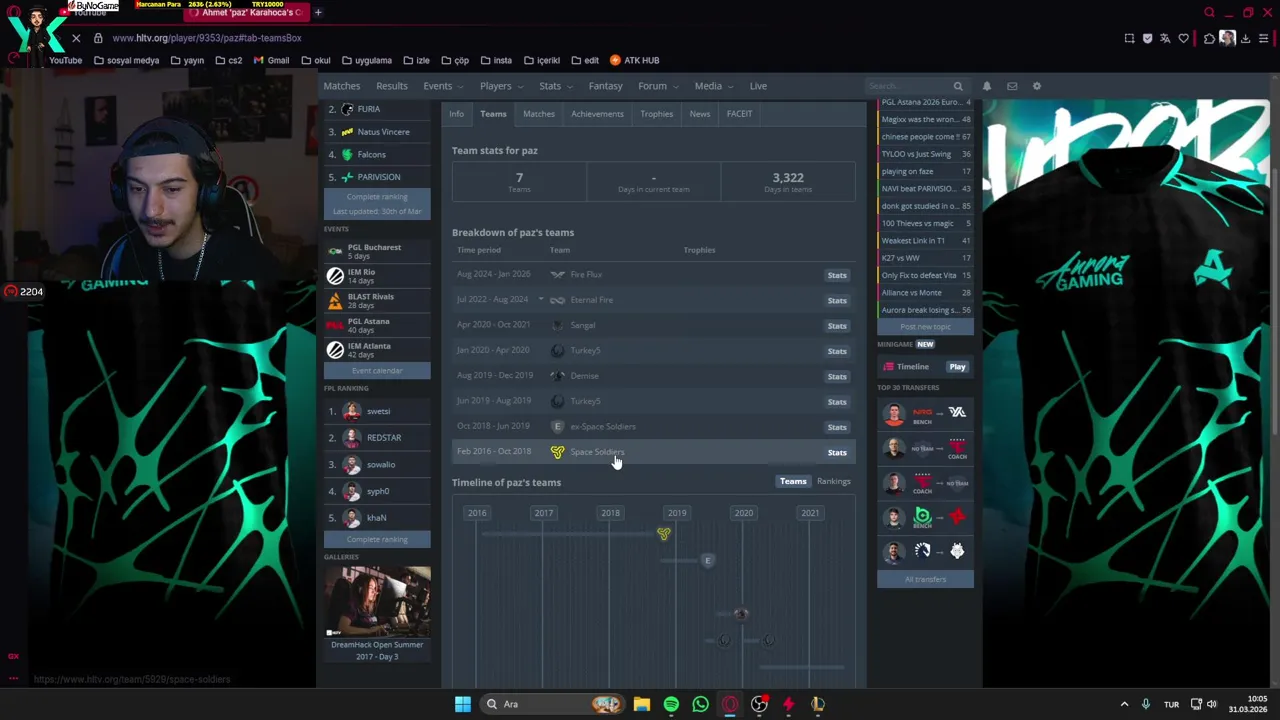Show hidden system tray icons chevron
Viewport: 1280px width, 720px height.
click(x=1124, y=704)
